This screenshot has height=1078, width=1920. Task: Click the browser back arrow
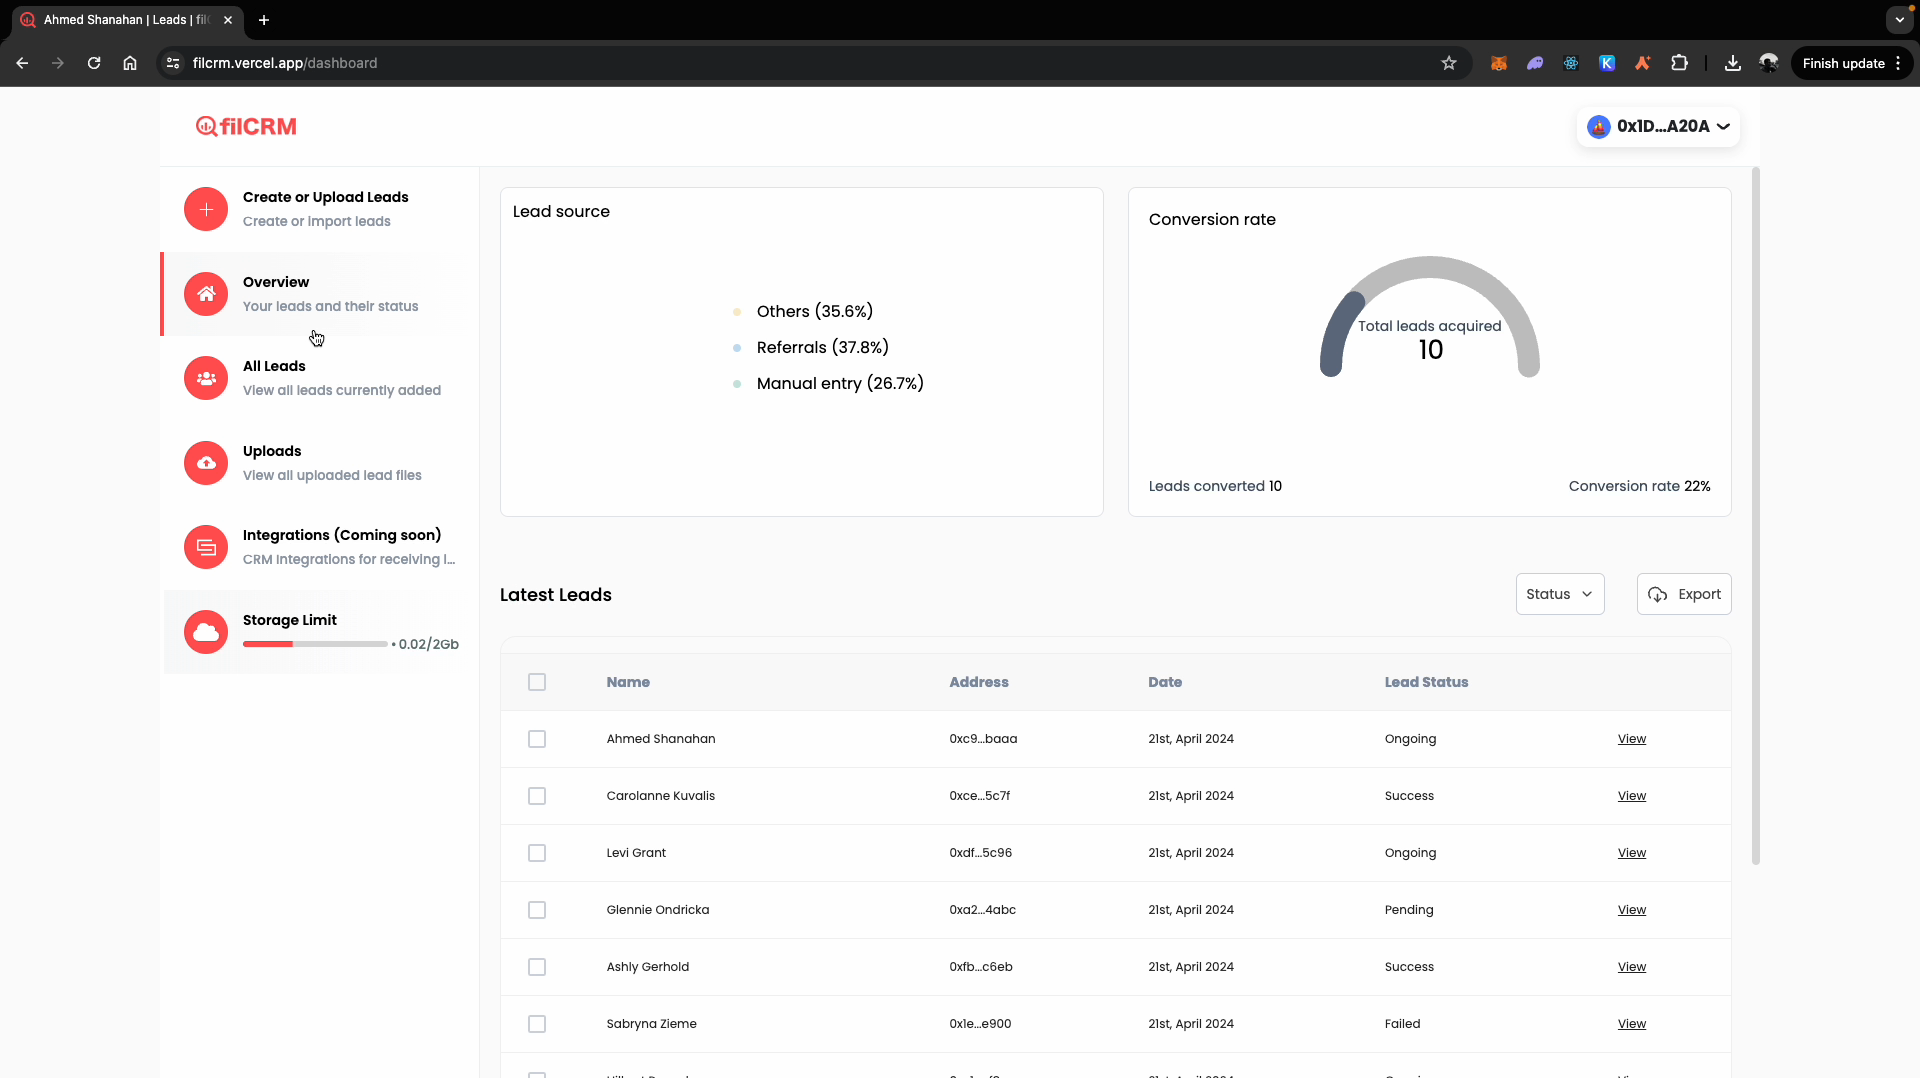click(22, 63)
